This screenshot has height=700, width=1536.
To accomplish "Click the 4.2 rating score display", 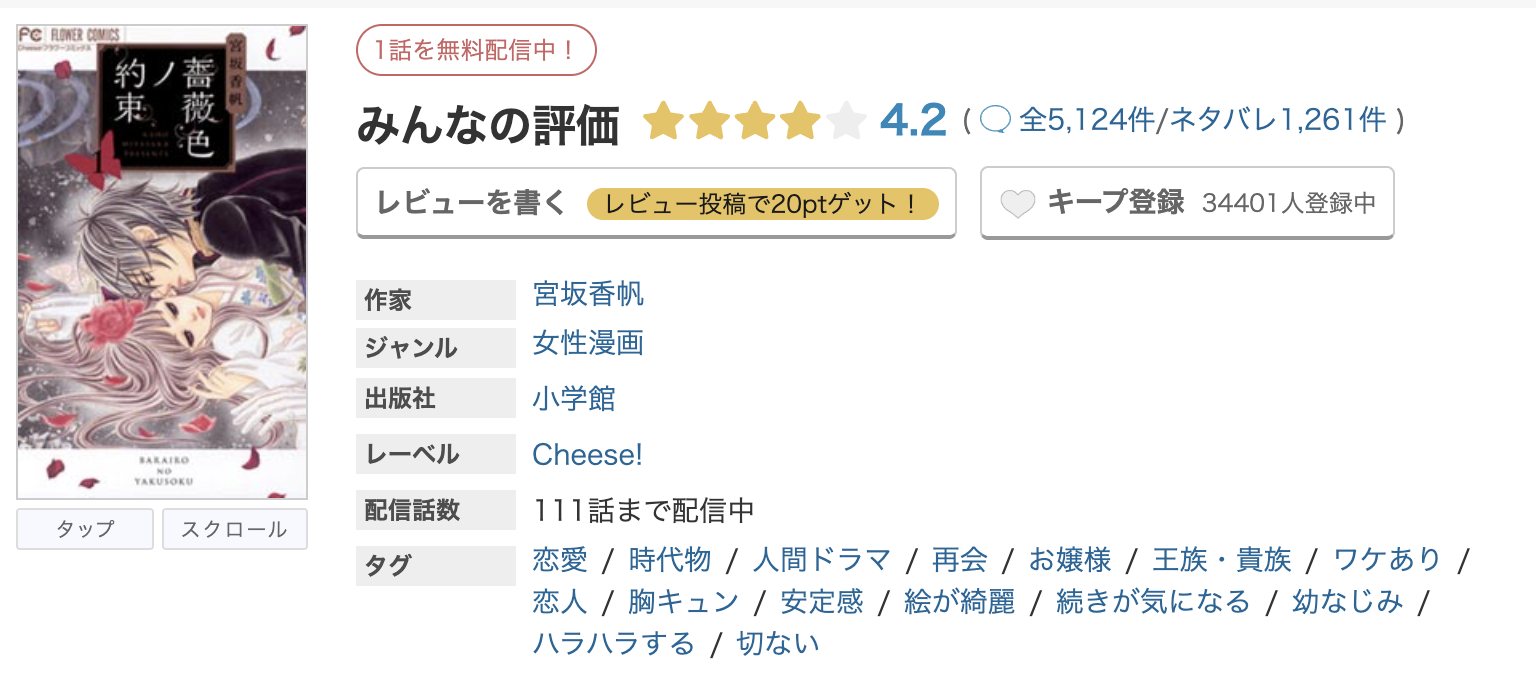I will 913,119.
